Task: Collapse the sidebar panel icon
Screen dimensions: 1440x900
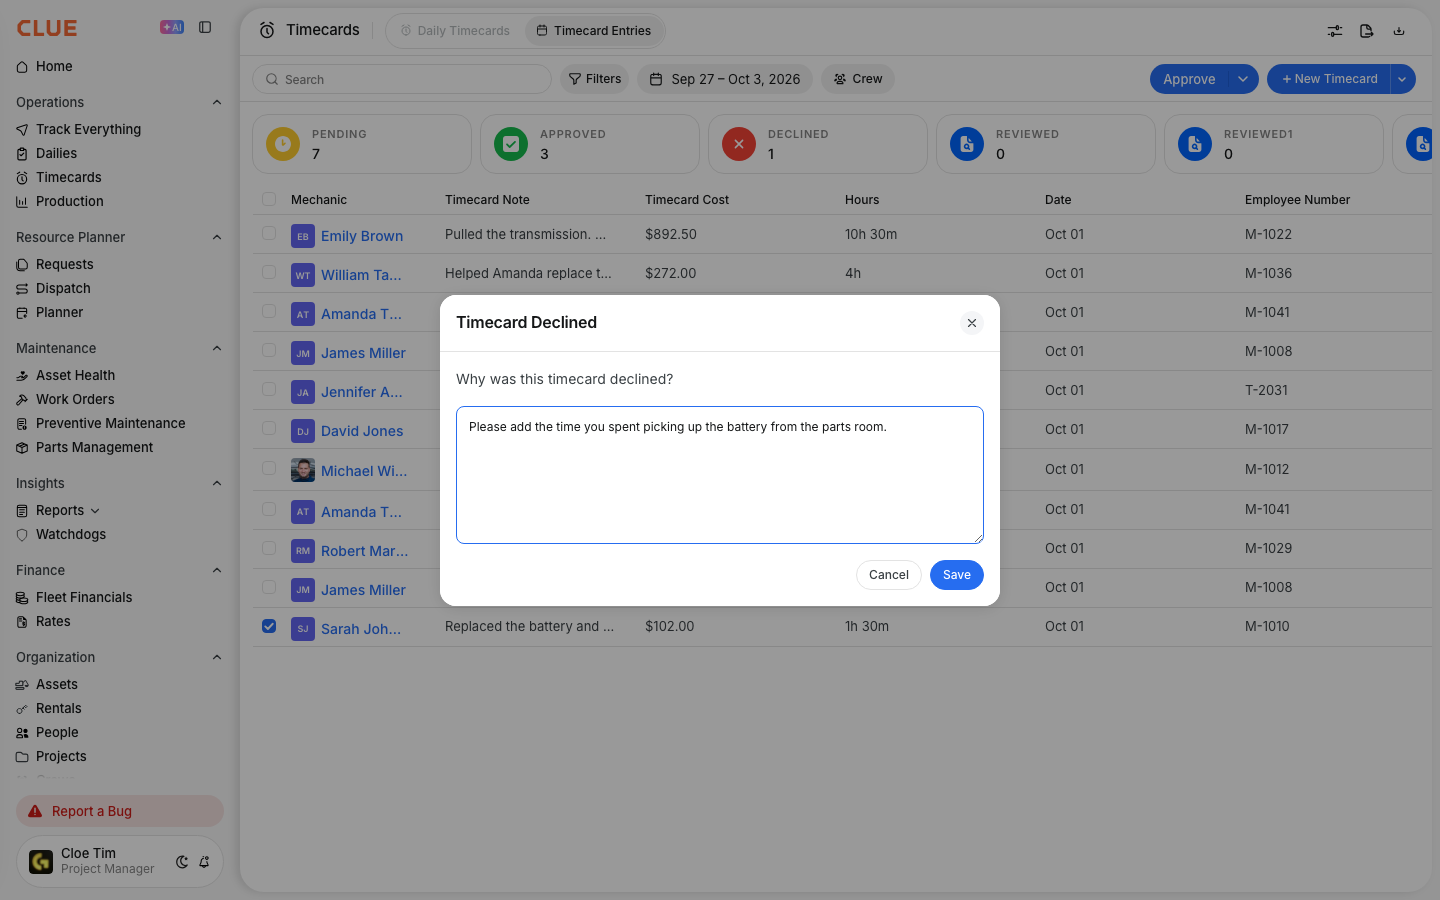Action: (x=205, y=27)
